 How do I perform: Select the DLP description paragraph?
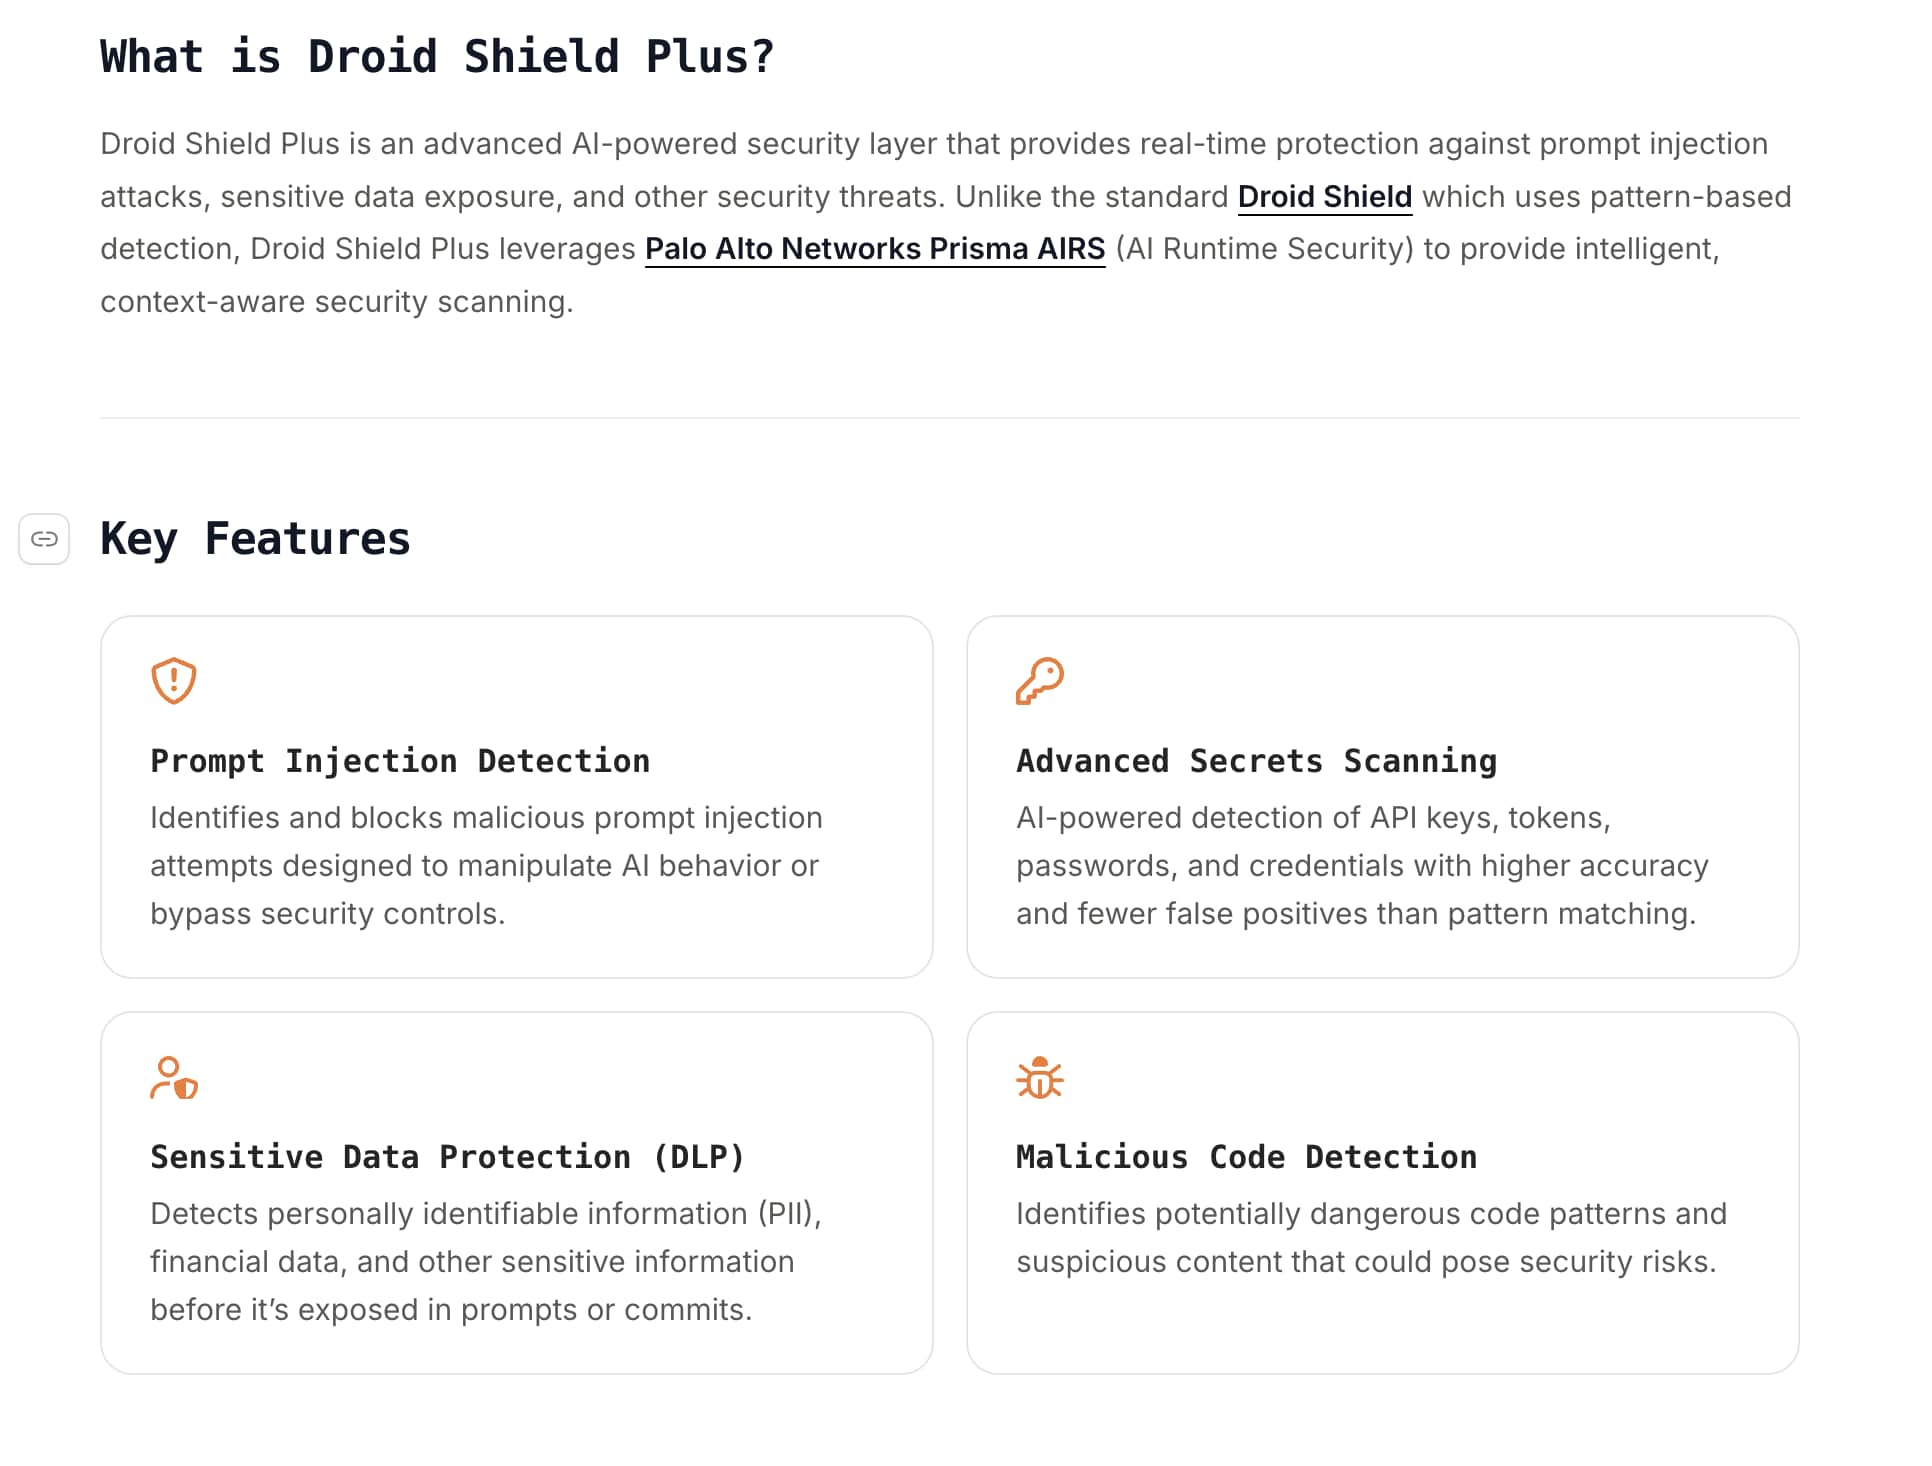click(x=485, y=1260)
